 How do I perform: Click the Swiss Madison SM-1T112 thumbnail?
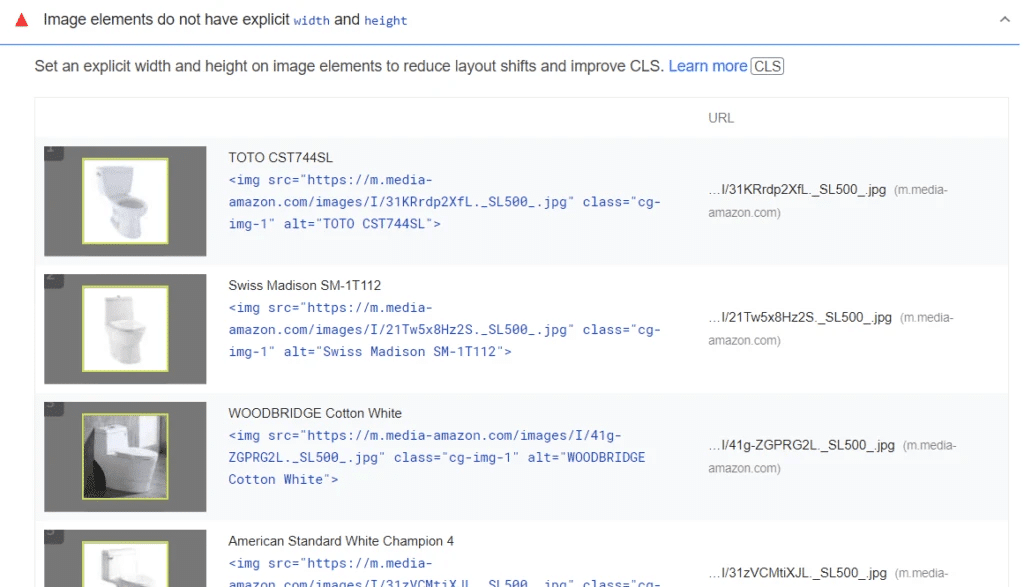[125, 329]
